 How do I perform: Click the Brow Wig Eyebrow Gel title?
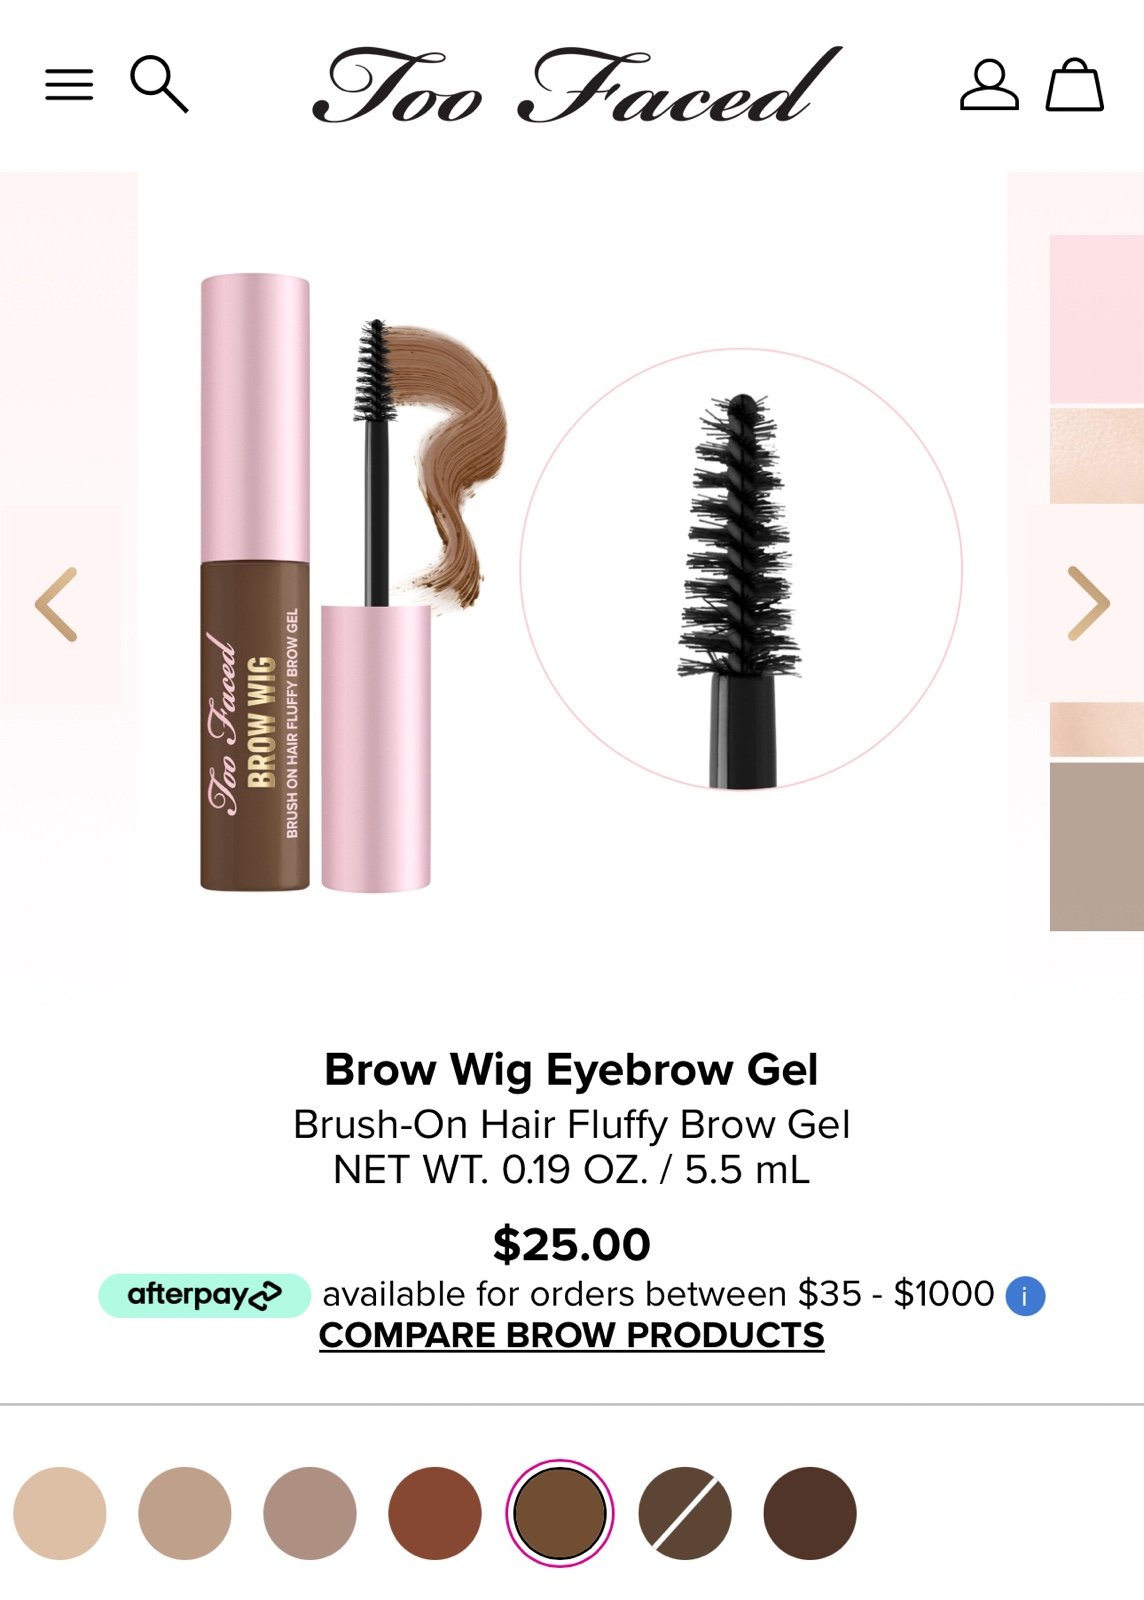(572, 1069)
